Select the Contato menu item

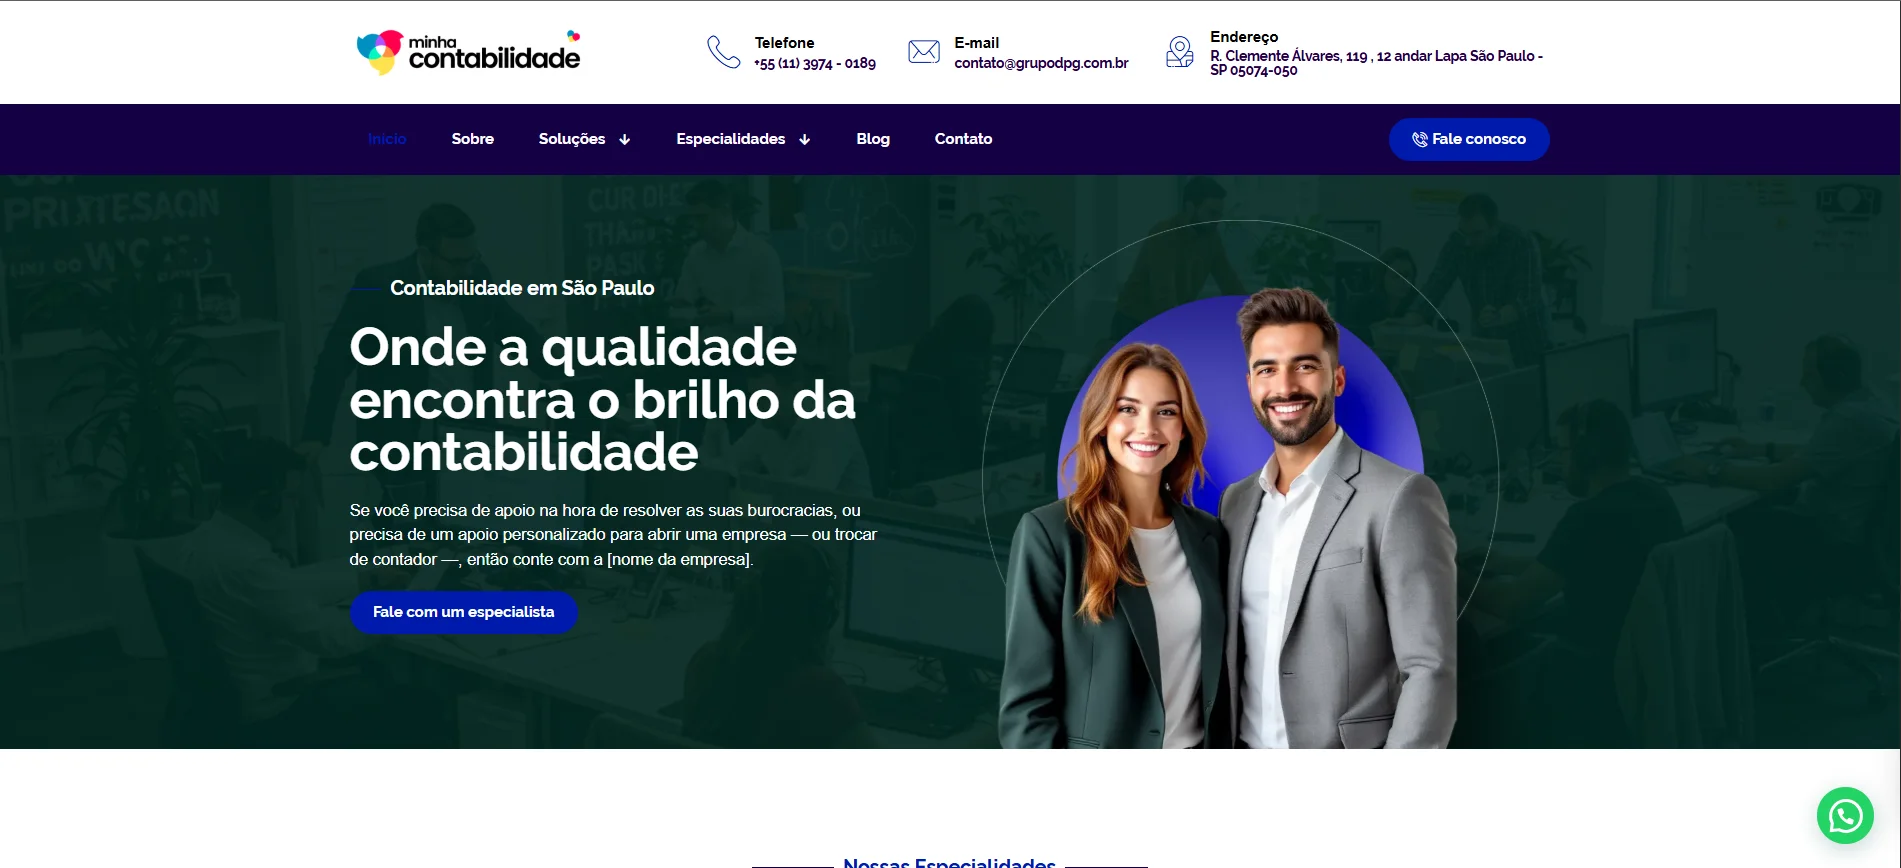[x=963, y=139]
